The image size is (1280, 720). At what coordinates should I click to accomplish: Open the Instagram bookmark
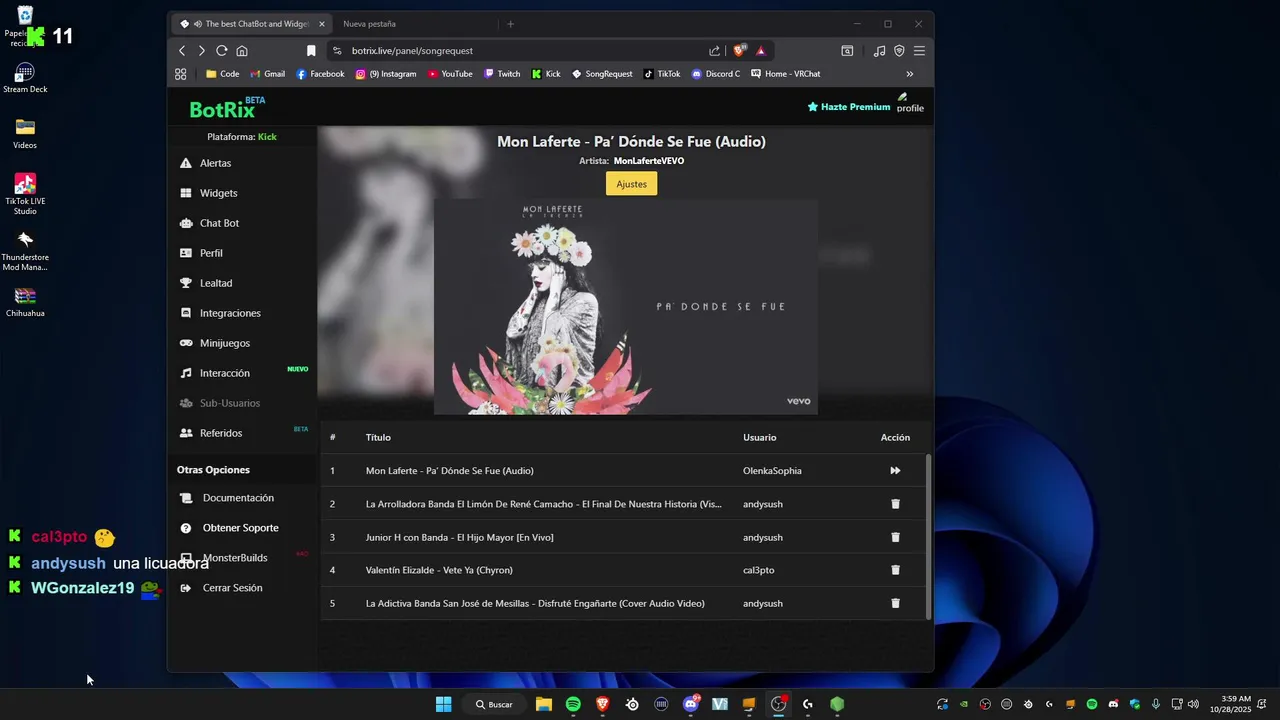click(386, 74)
